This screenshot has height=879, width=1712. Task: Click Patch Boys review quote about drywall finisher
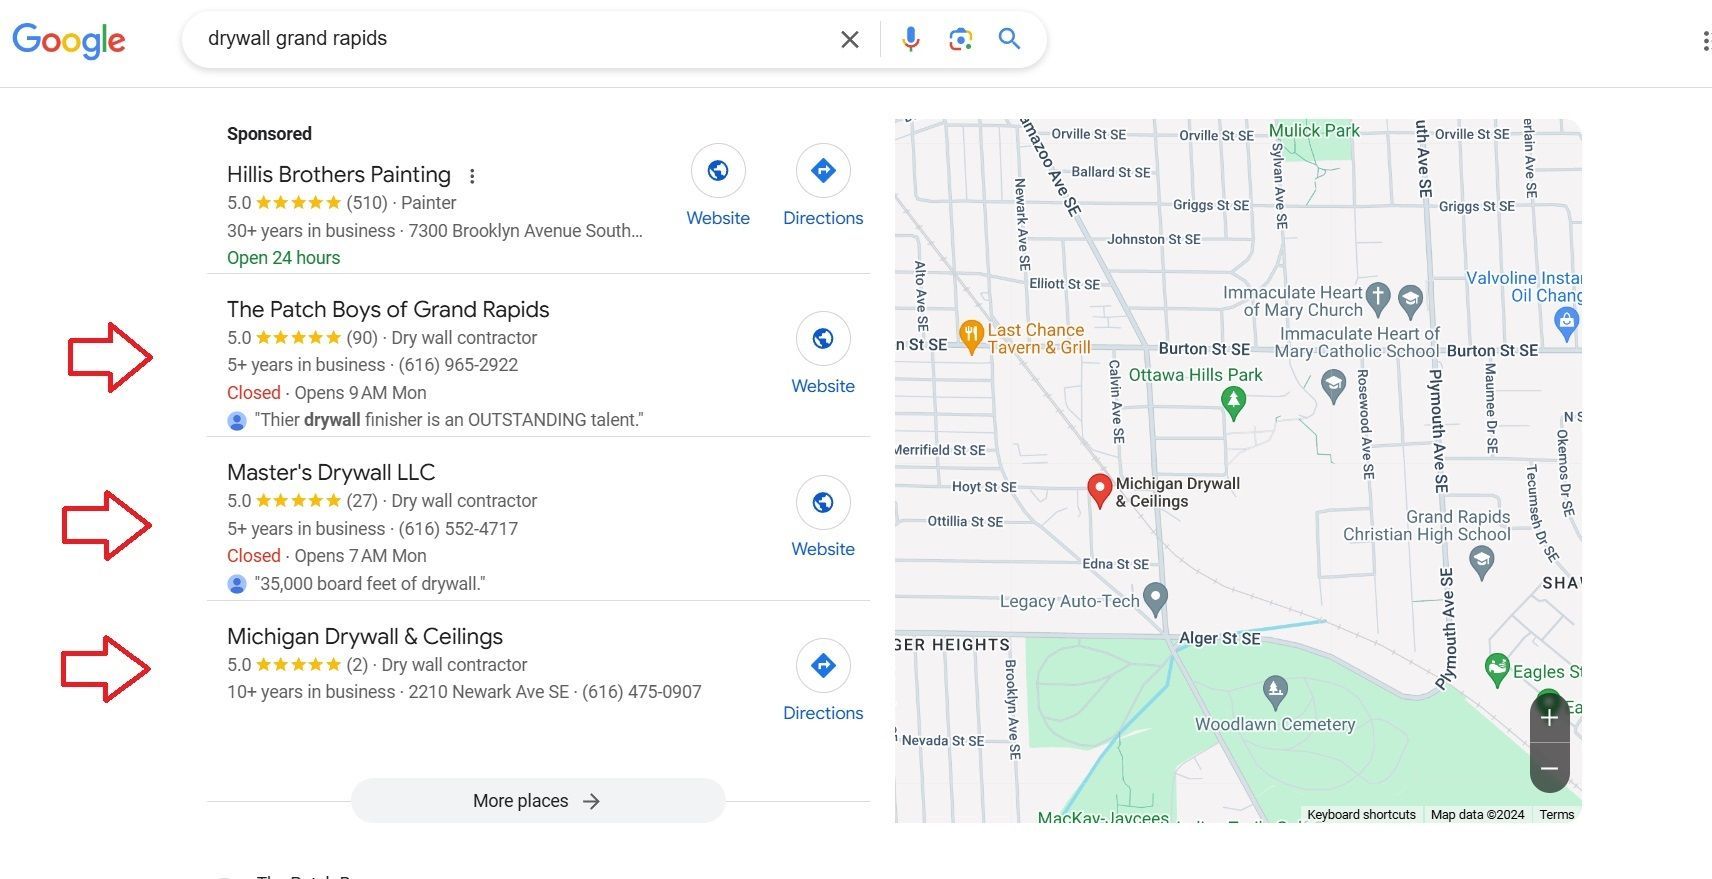coord(449,420)
